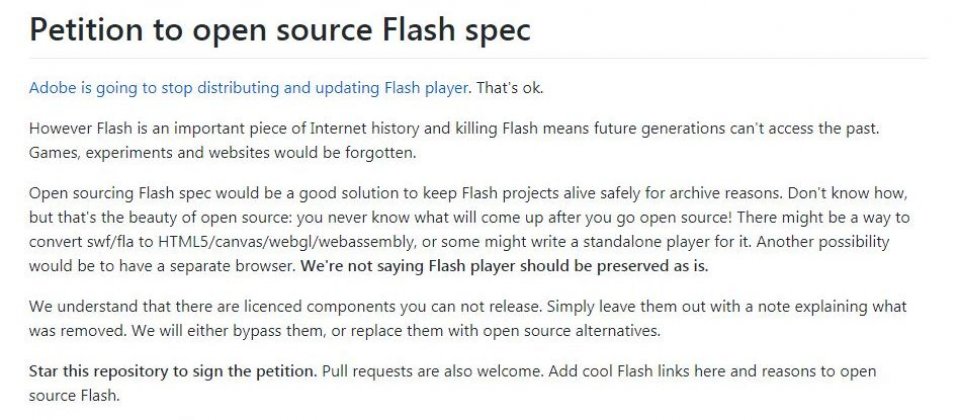Viewport: 960px width, 420px height.
Task: Click the "Petition to open source Flash spec" heading
Action: click(280, 30)
